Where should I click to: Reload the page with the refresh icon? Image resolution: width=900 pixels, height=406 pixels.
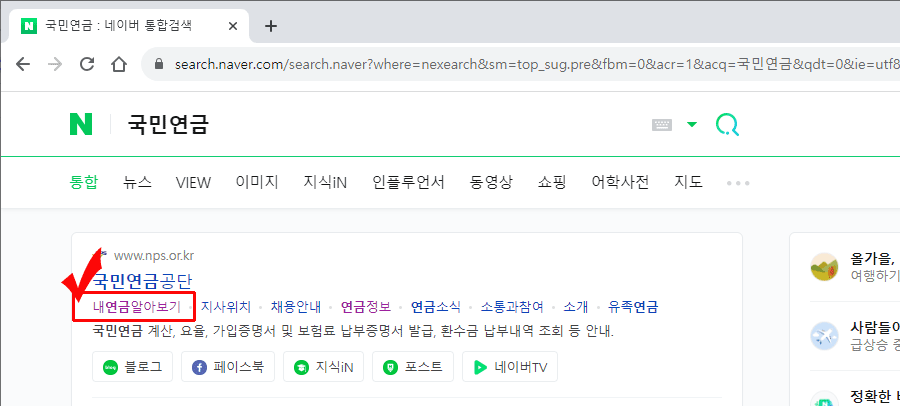pyautogui.click(x=87, y=64)
